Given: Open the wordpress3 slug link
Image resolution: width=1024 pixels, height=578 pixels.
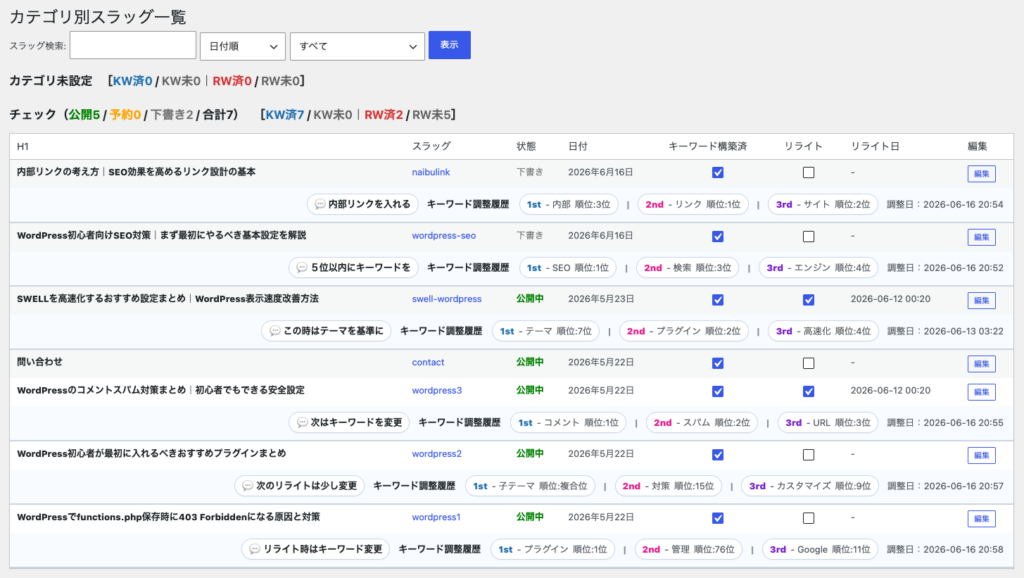Looking at the screenshot, I should [x=437, y=391].
